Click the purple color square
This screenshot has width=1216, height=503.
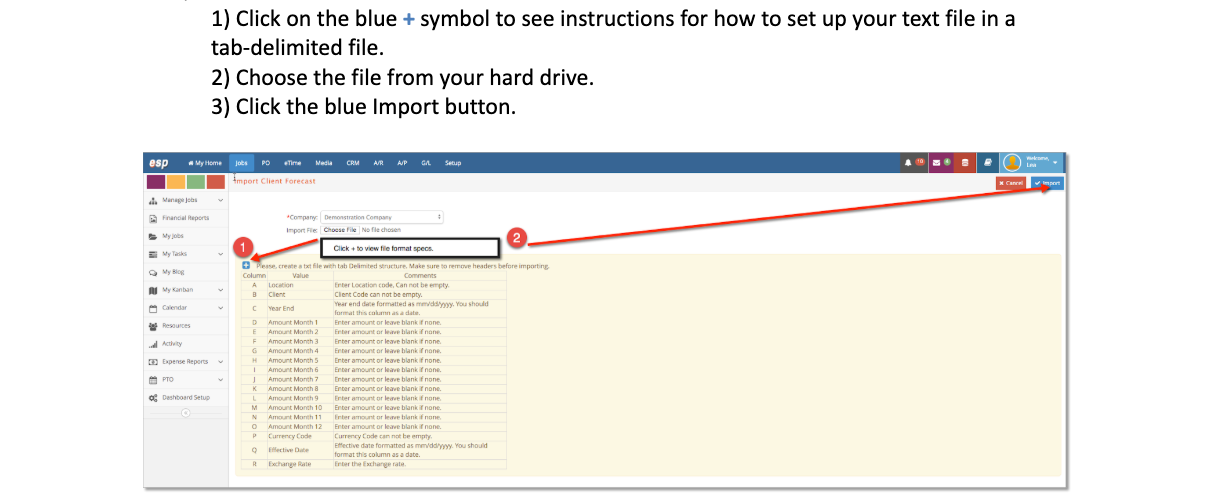coord(156,182)
